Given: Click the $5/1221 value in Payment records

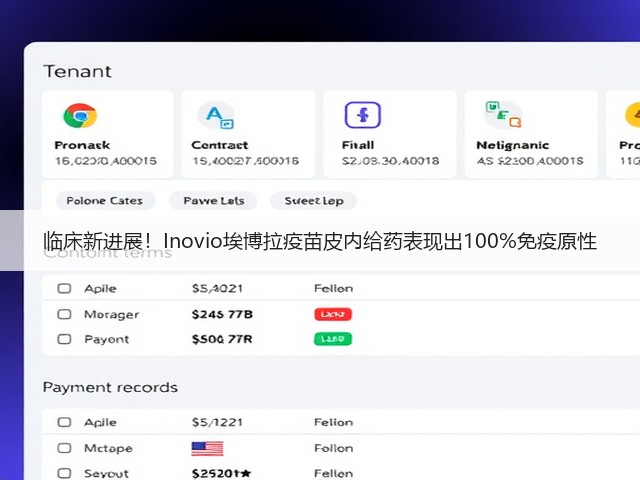Looking at the screenshot, I should point(218,422).
